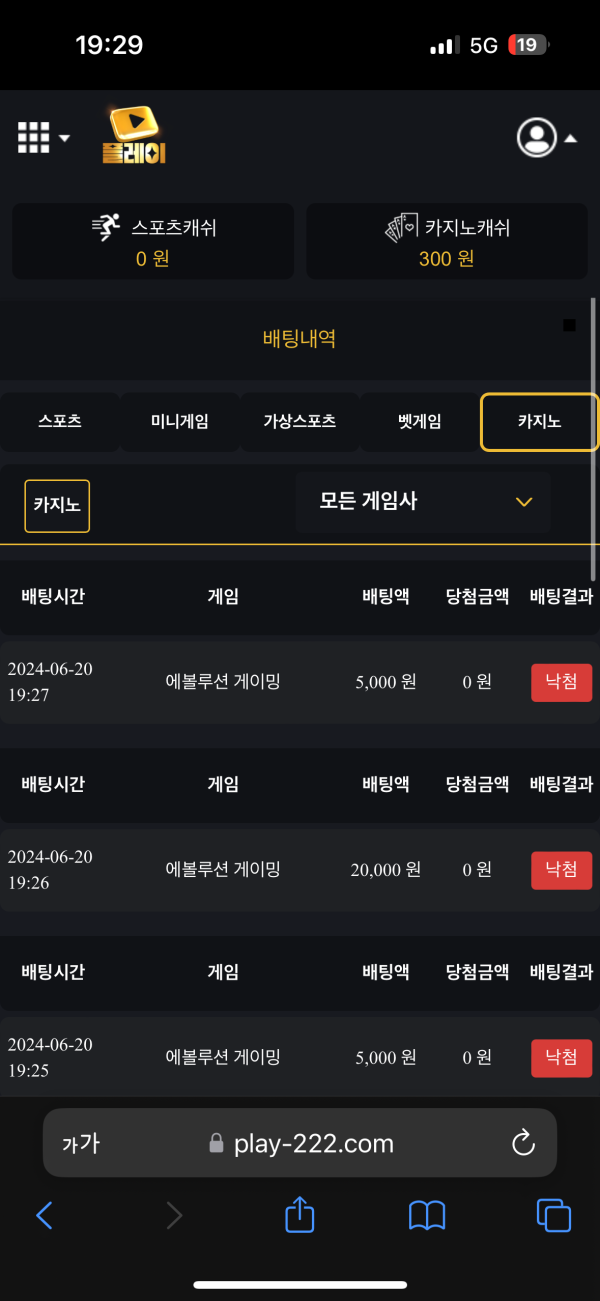Screen dimensions: 600x1301
Task: Go back with Safari back arrow
Action: coord(44,1215)
